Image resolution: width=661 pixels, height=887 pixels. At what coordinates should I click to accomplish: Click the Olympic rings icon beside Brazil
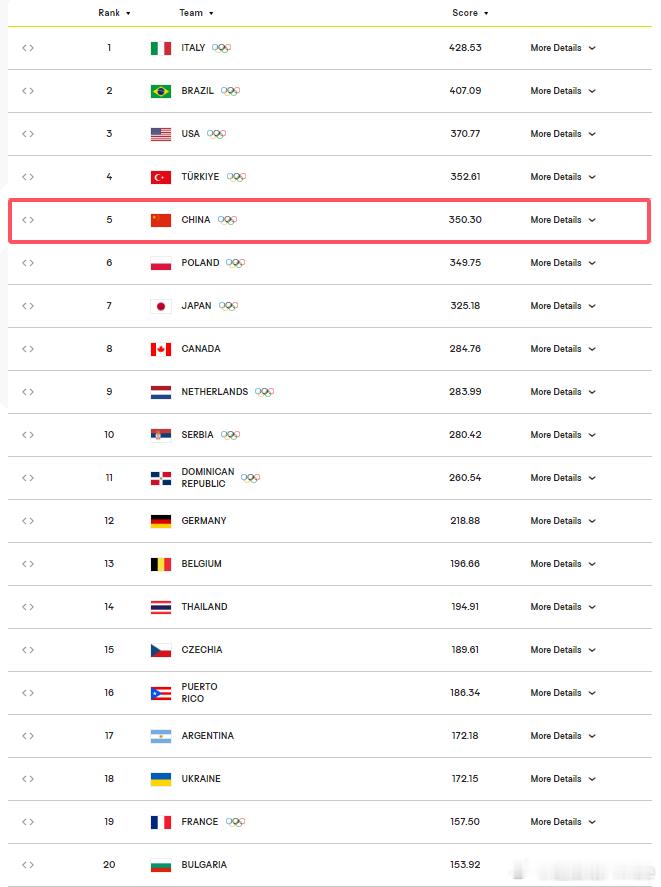coord(230,91)
